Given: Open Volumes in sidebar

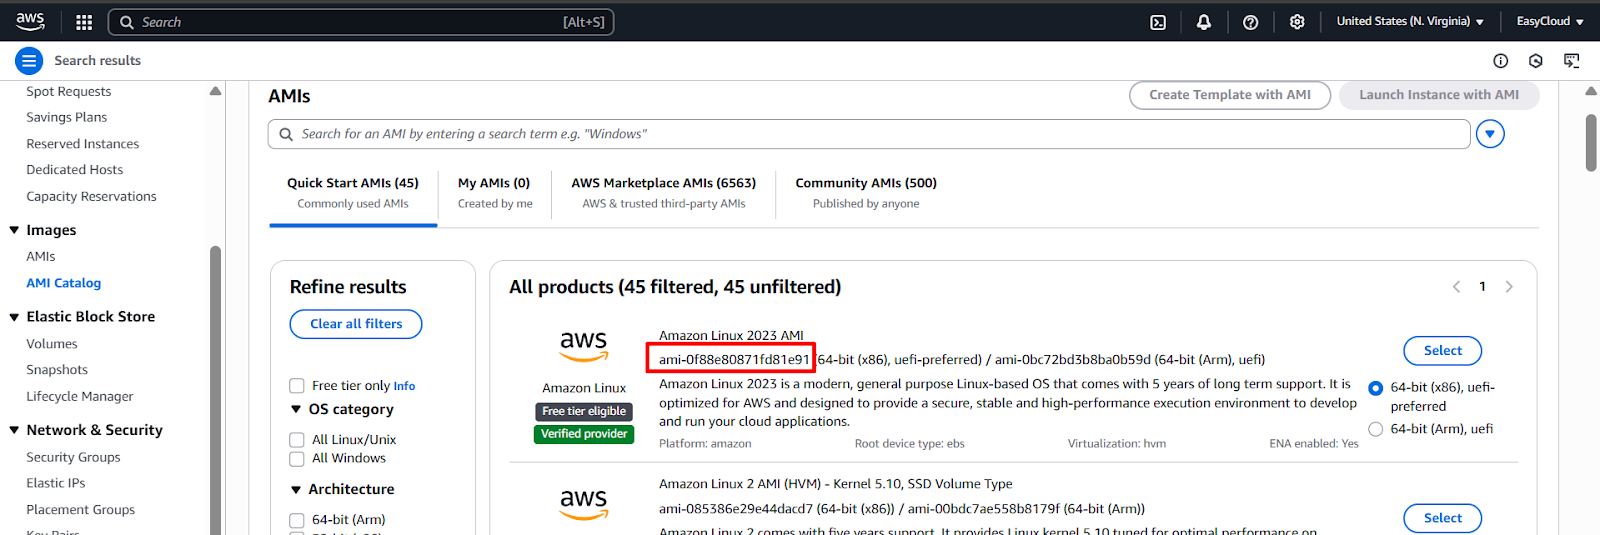Looking at the screenshot, I should pyautogui.click(x=52, y=344).
